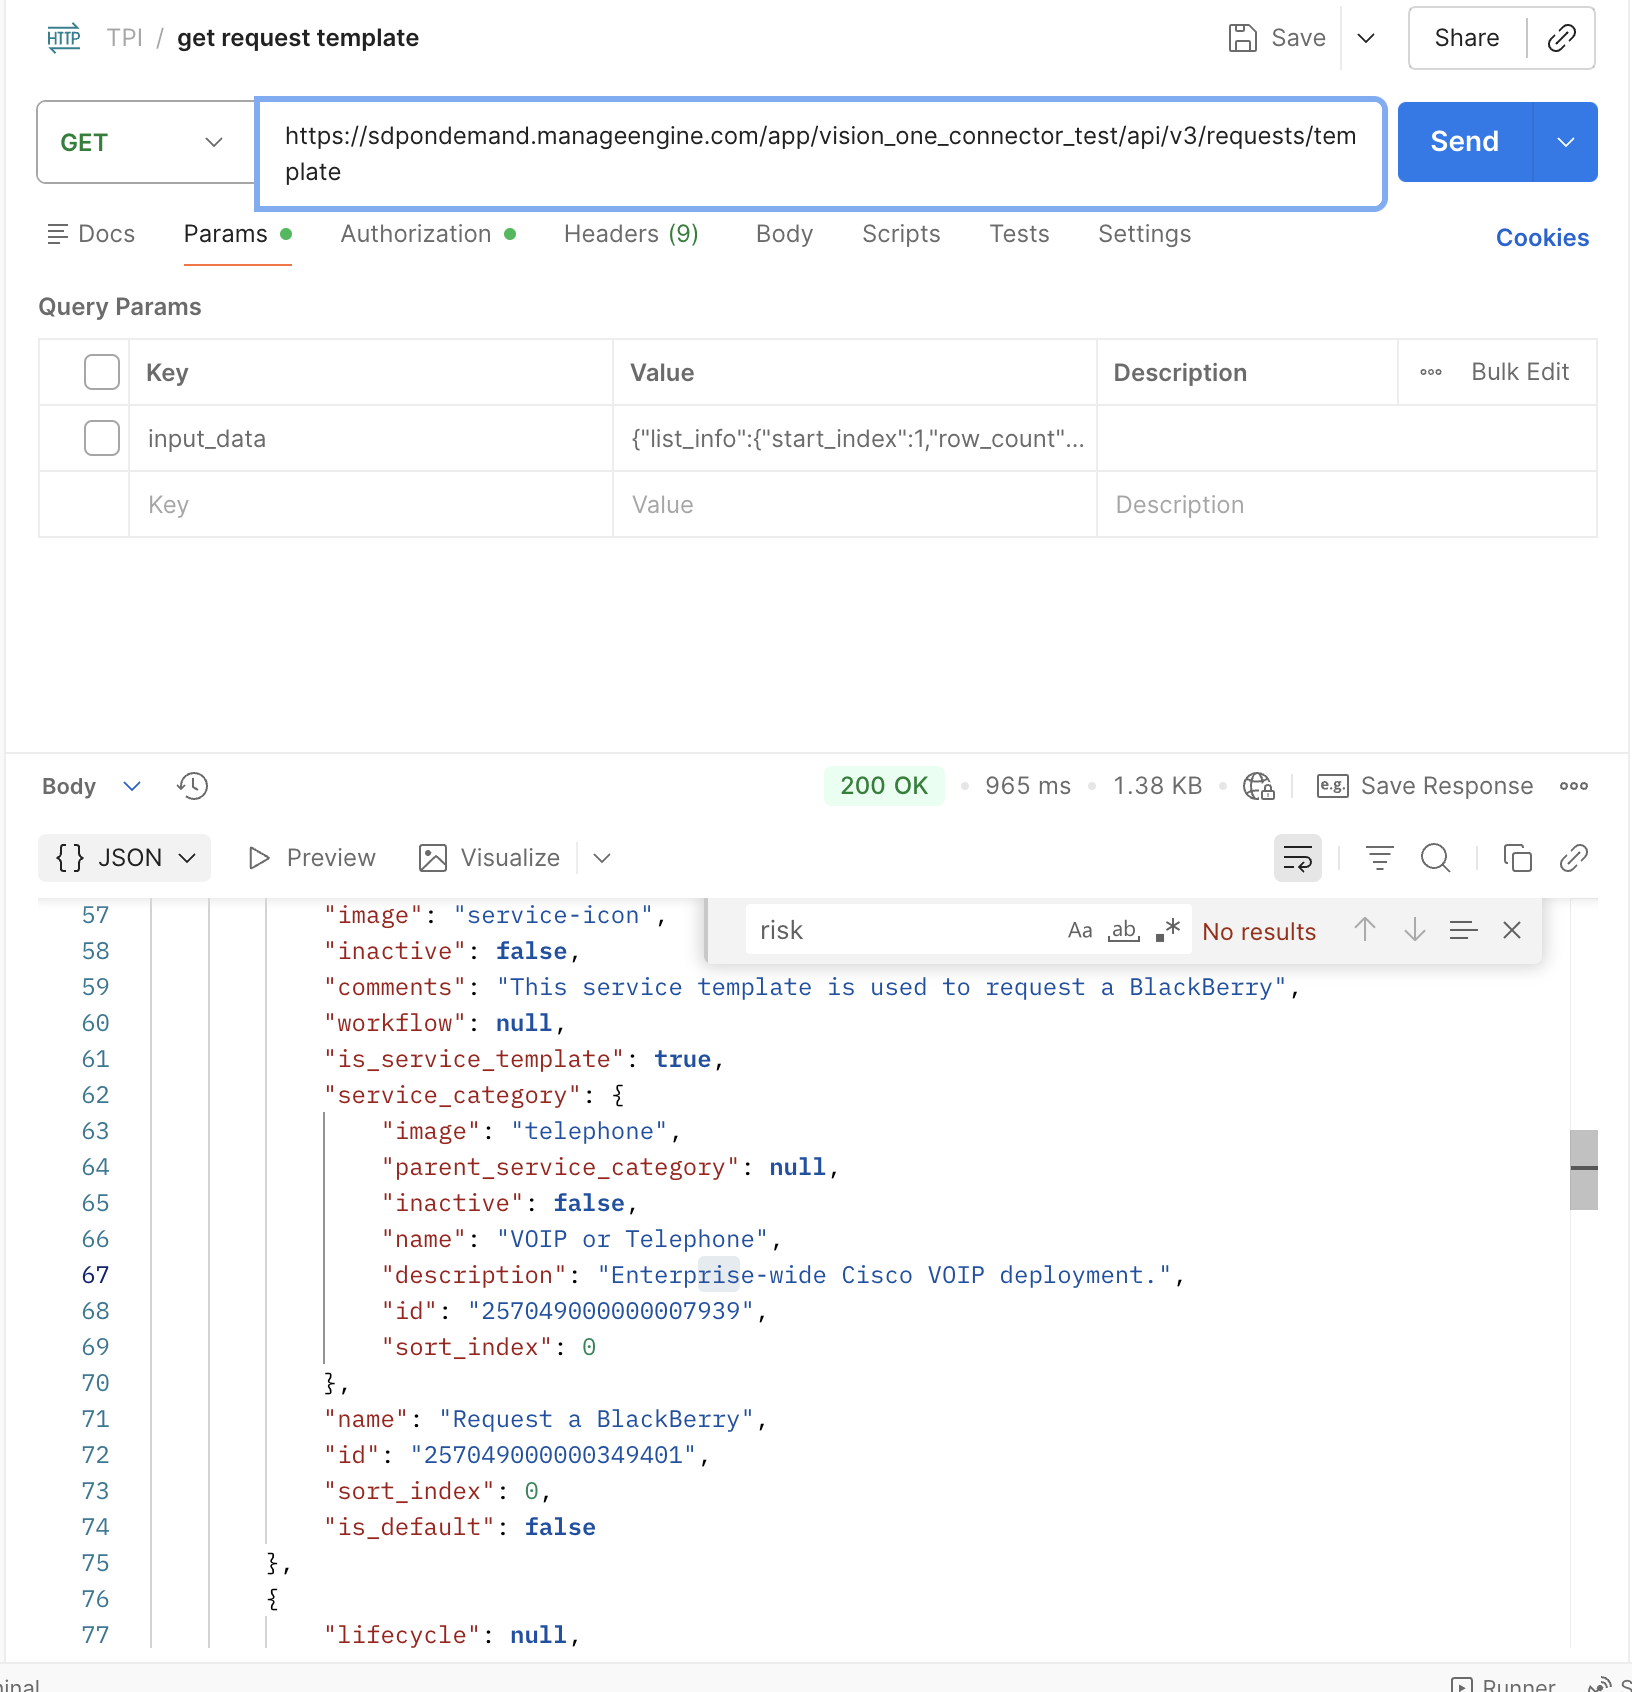Open the response search magnifier
Screen dimensions: 1632x1692
click(x=1435, y=858)
